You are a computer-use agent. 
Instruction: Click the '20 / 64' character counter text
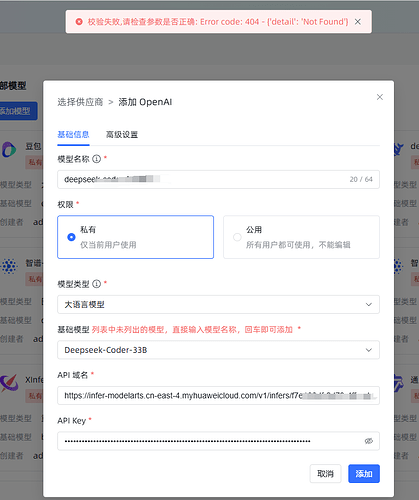[361, 179]
